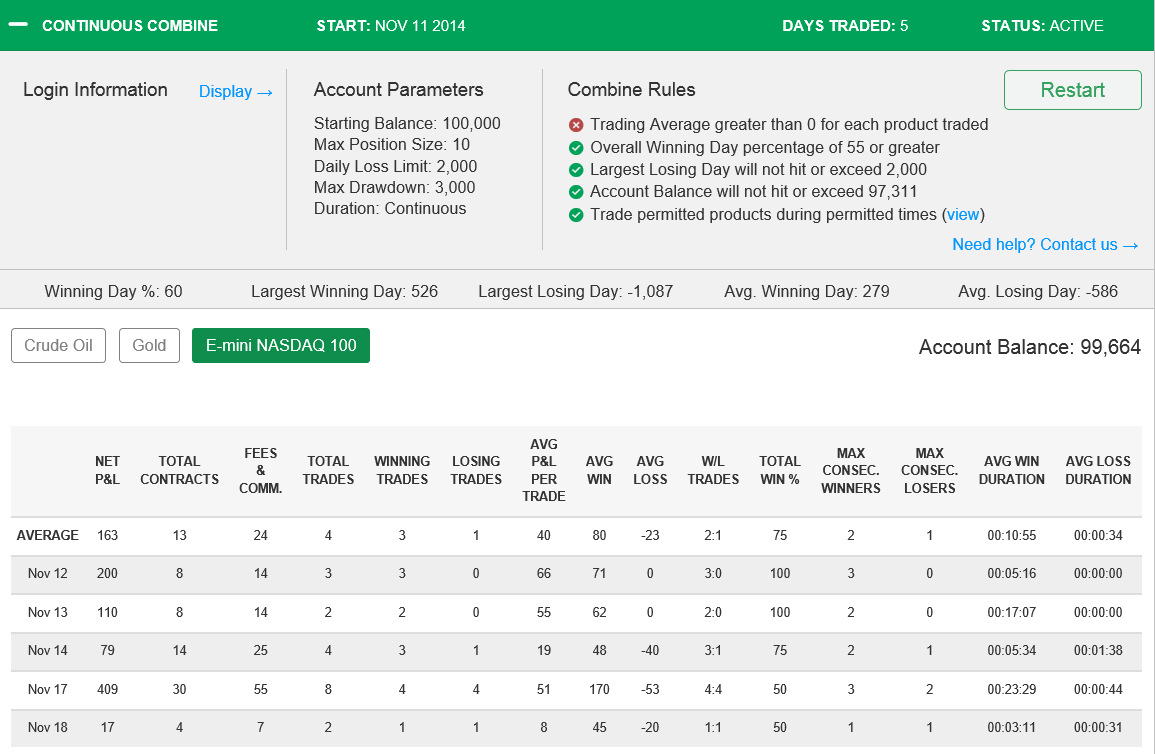Click the Nov 17 W/L trades value 4:4

tap(713, 690)
